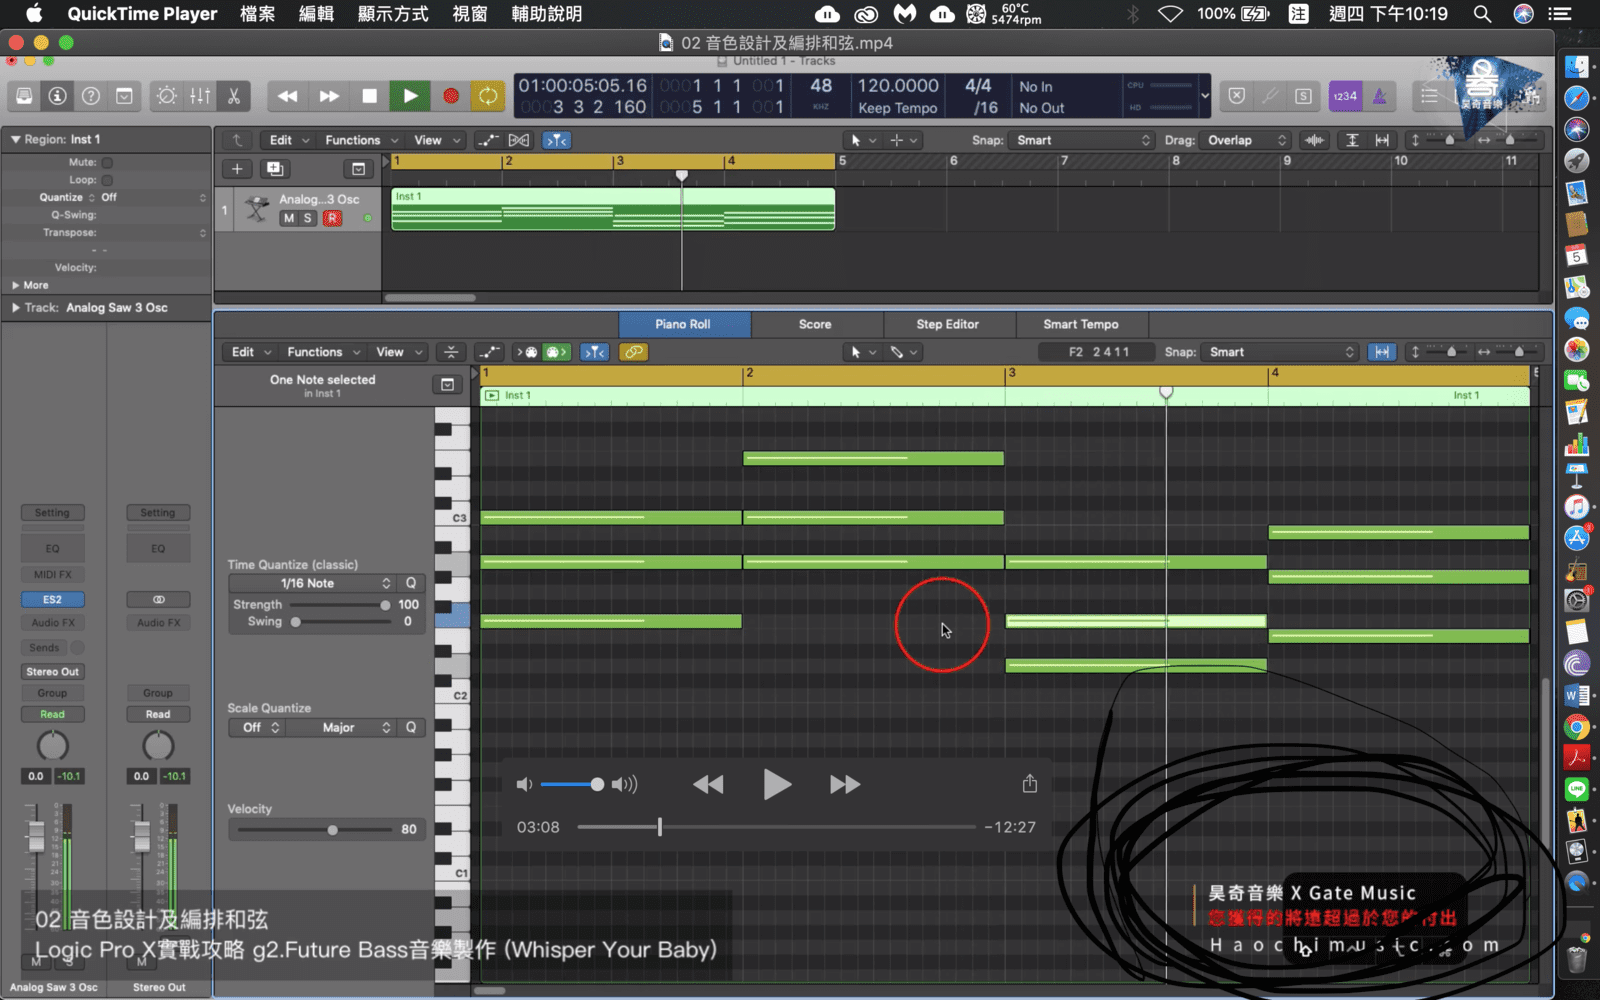Adjust the Time Quantize Strength slider
This screenshot has height=1000, width=1600.
click(385, 605)
